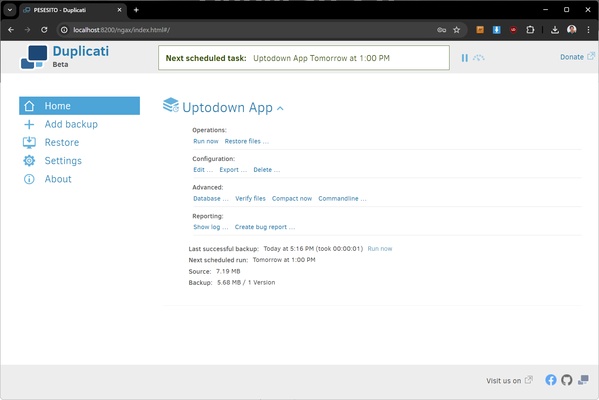Reload the page
Image resolution: width=599 pixels, height=400 pixels.
[x=44, y=30]
